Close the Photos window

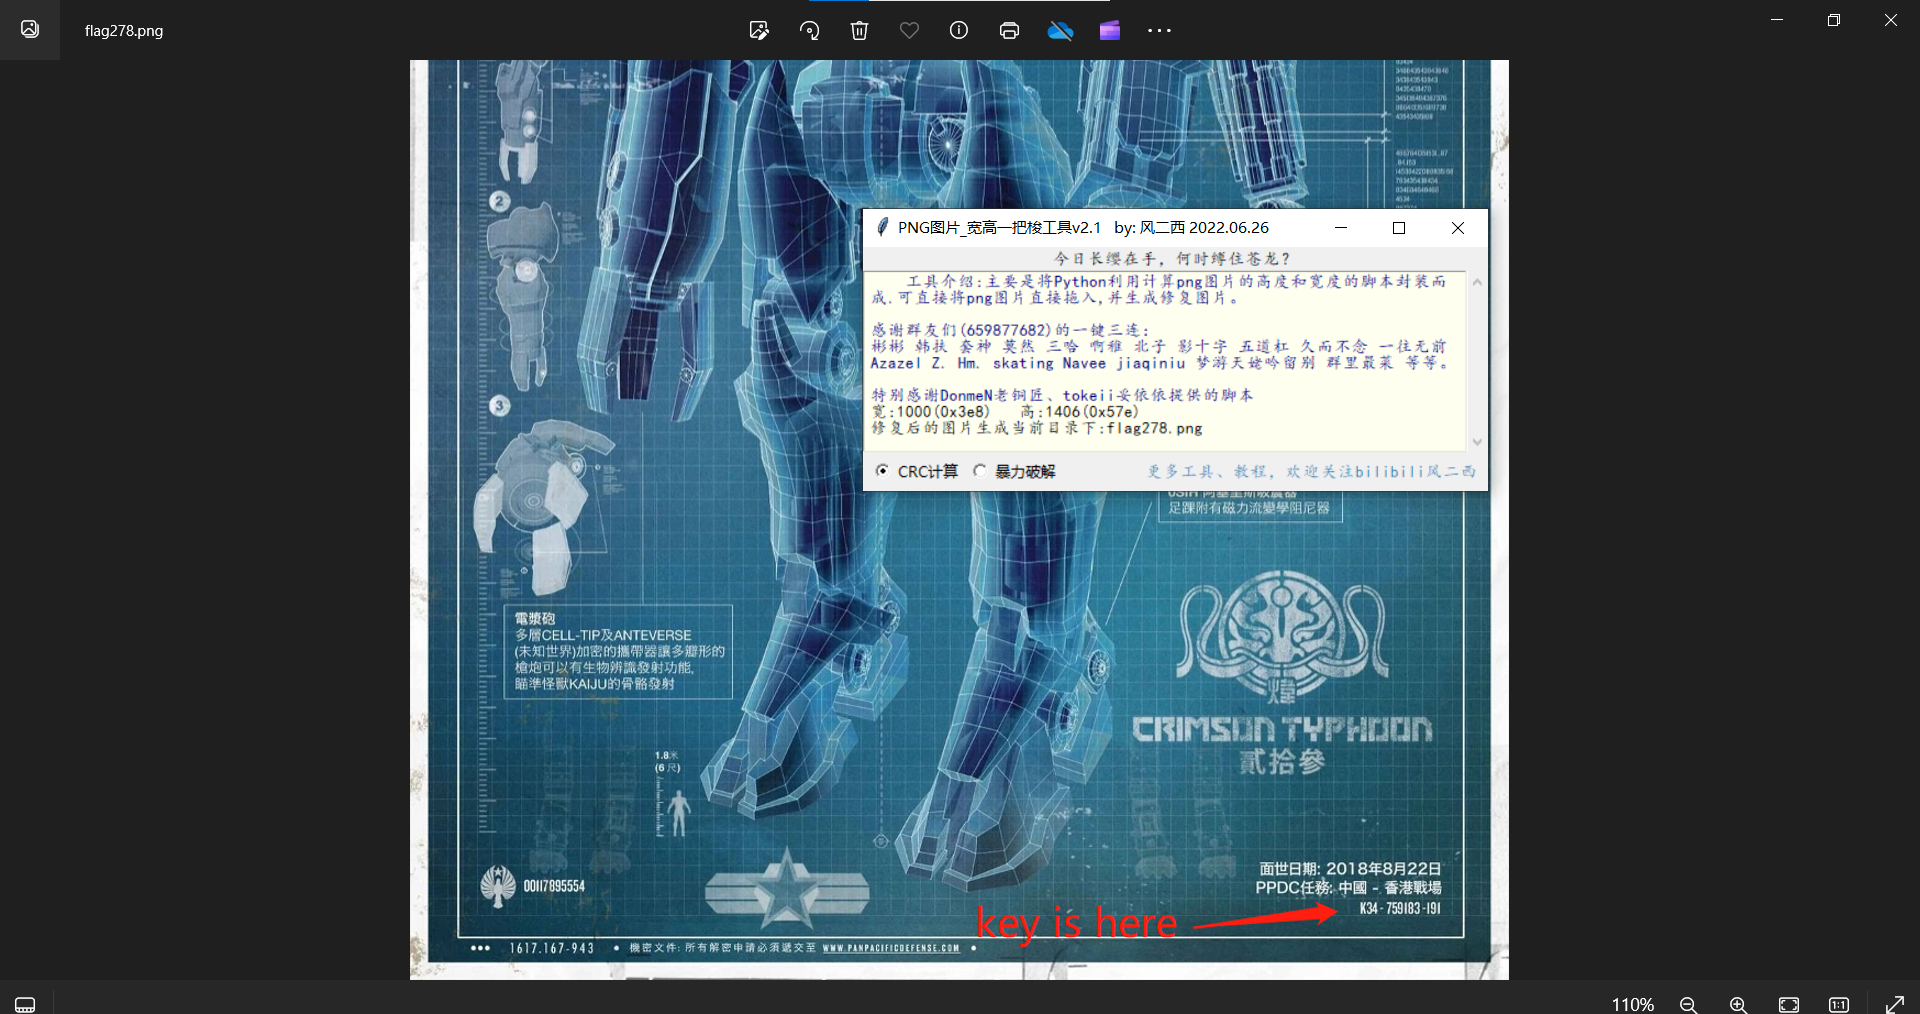1891,20
